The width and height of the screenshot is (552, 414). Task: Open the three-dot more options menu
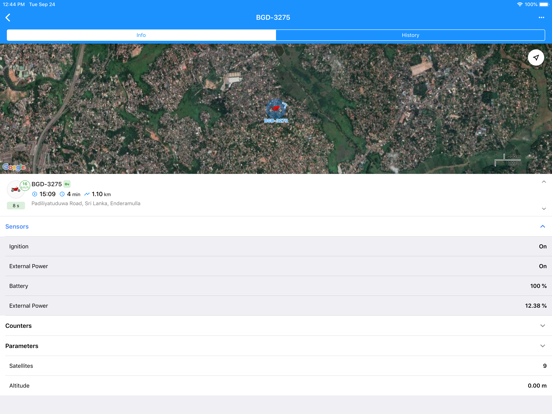click(541, 18)
